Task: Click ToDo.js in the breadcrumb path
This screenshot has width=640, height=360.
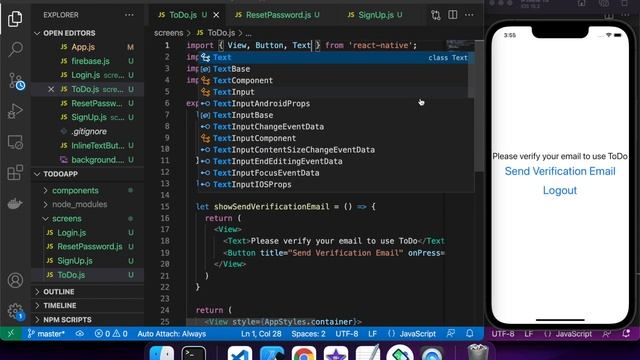Action: (x=221, y=33)
